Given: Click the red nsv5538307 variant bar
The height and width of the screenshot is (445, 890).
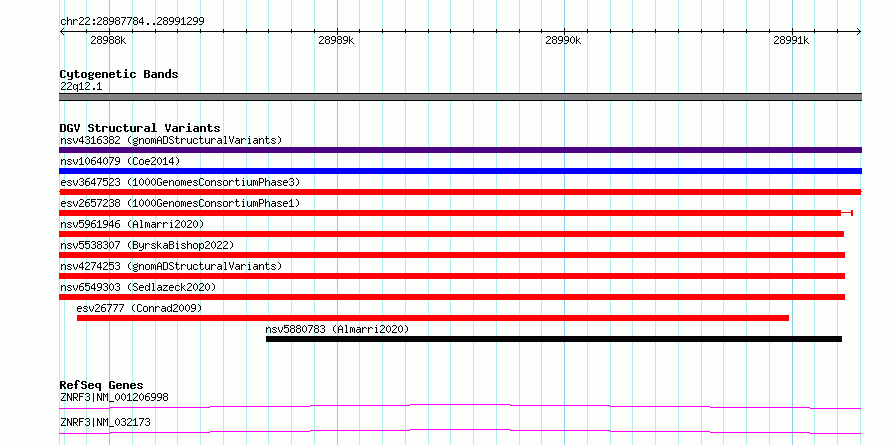Looking at the screenshot, I should 452,255.
